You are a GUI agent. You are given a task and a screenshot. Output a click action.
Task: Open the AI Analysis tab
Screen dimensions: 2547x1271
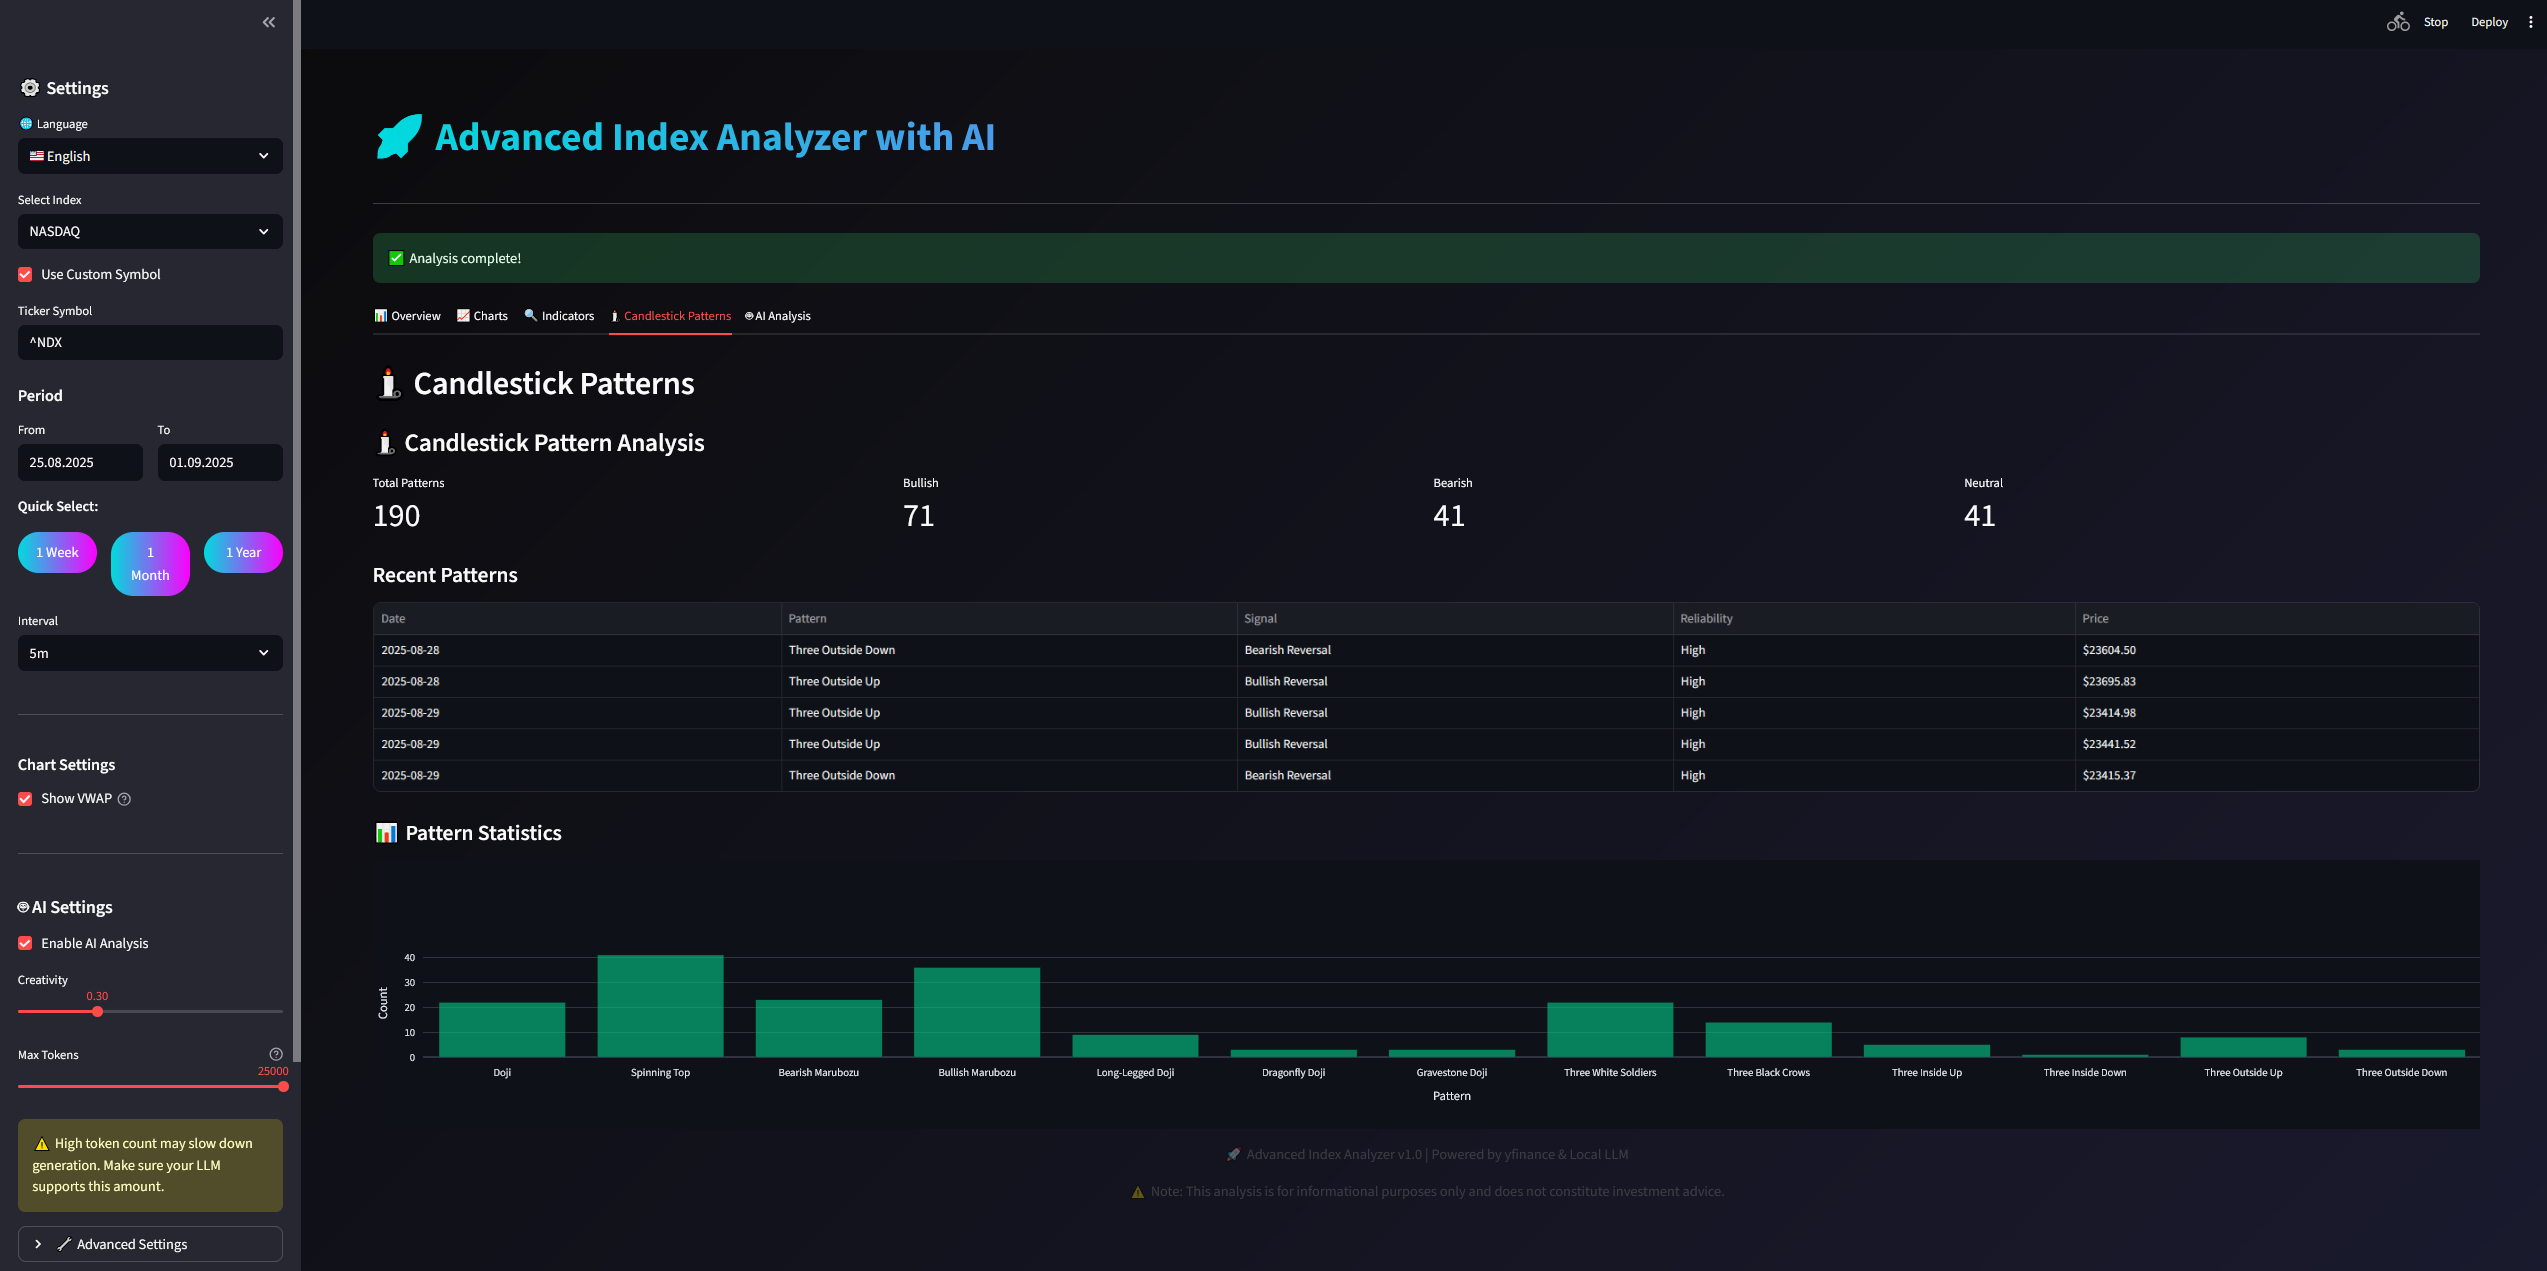(778, 316)
